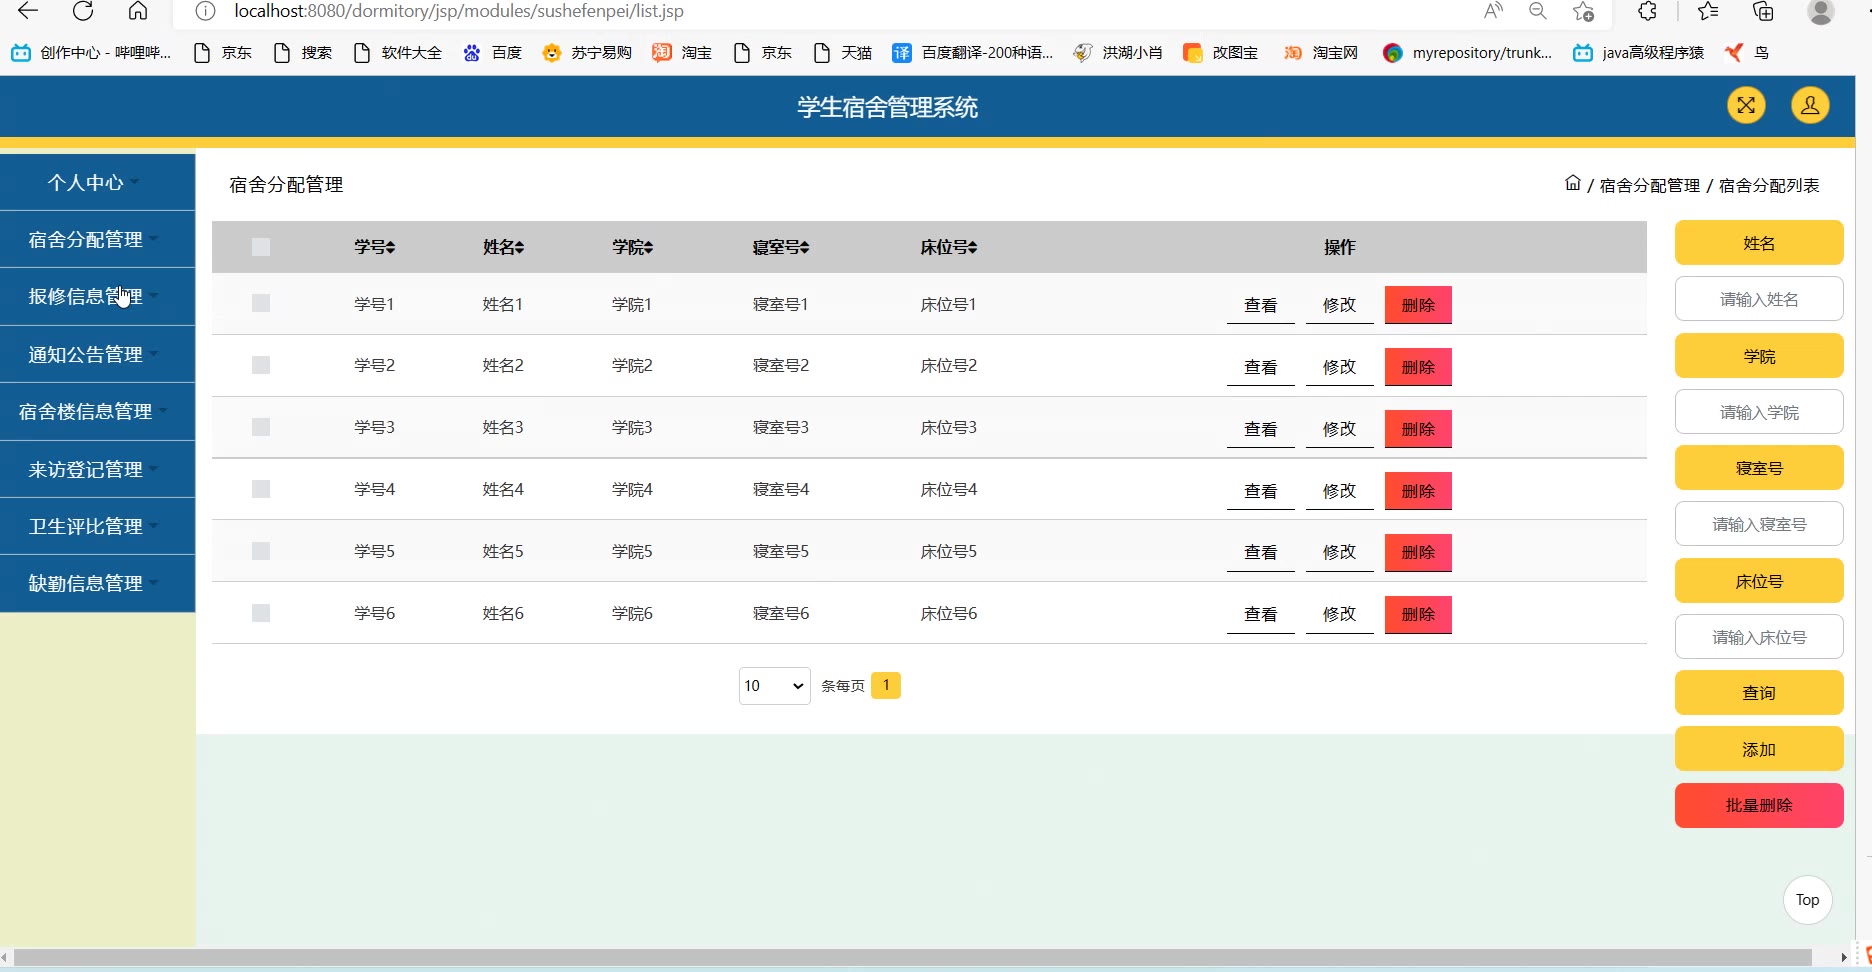Go back with the browser back arrow
This screenshot has height=972, width=1872.
tap(28, 11)
